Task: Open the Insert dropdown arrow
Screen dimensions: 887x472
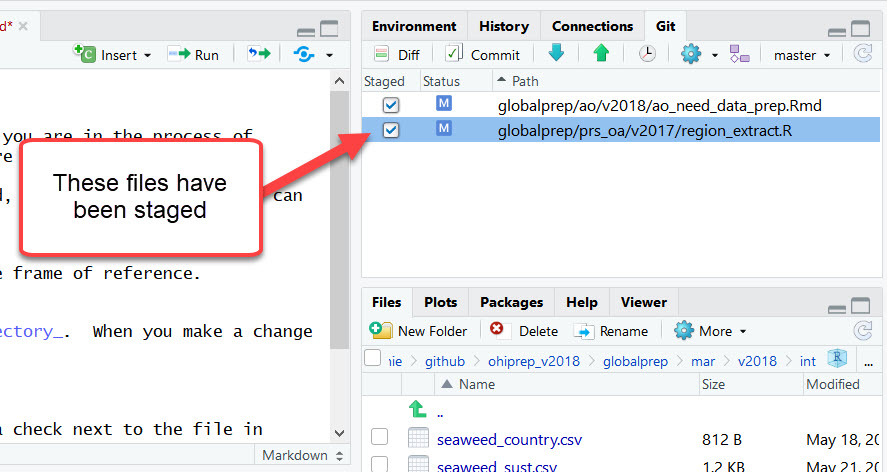Action: [x=148, y=55]
